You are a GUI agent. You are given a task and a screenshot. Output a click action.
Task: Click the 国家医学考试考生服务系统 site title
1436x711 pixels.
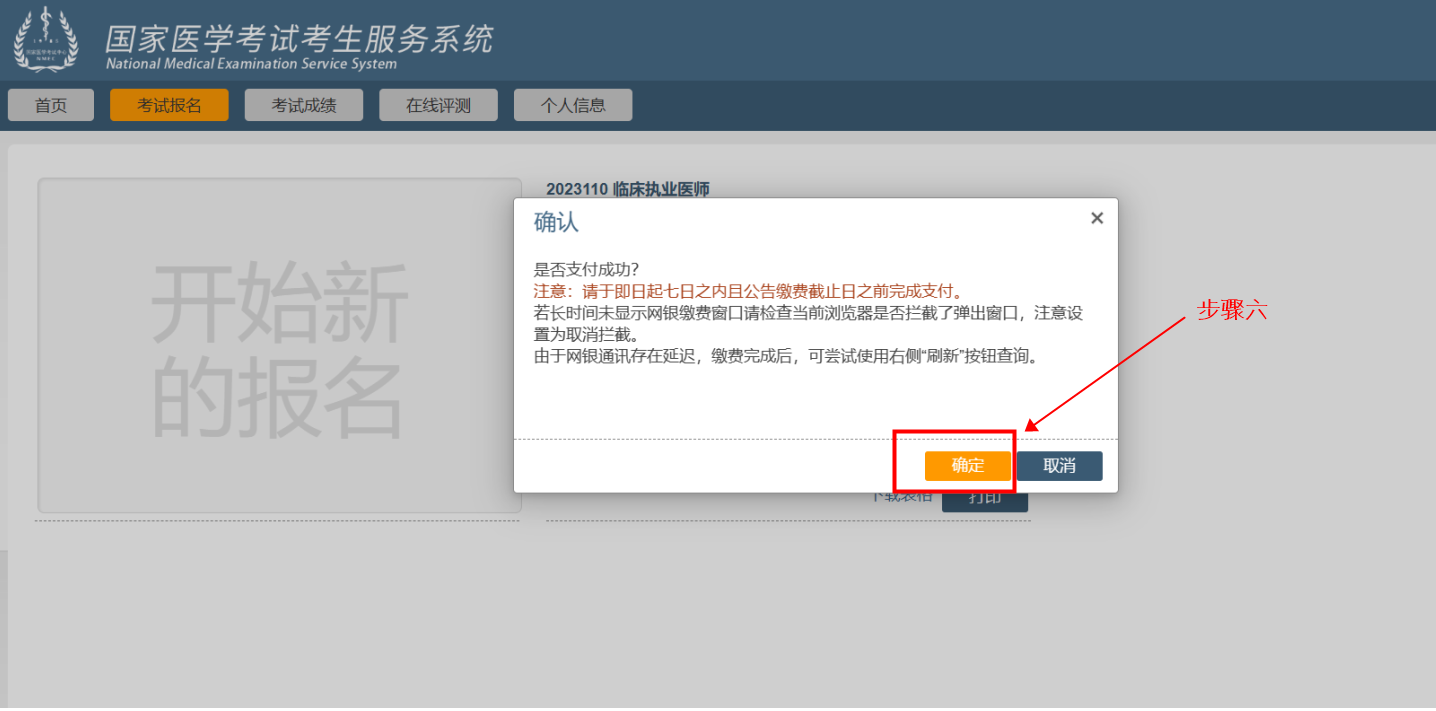299,38
